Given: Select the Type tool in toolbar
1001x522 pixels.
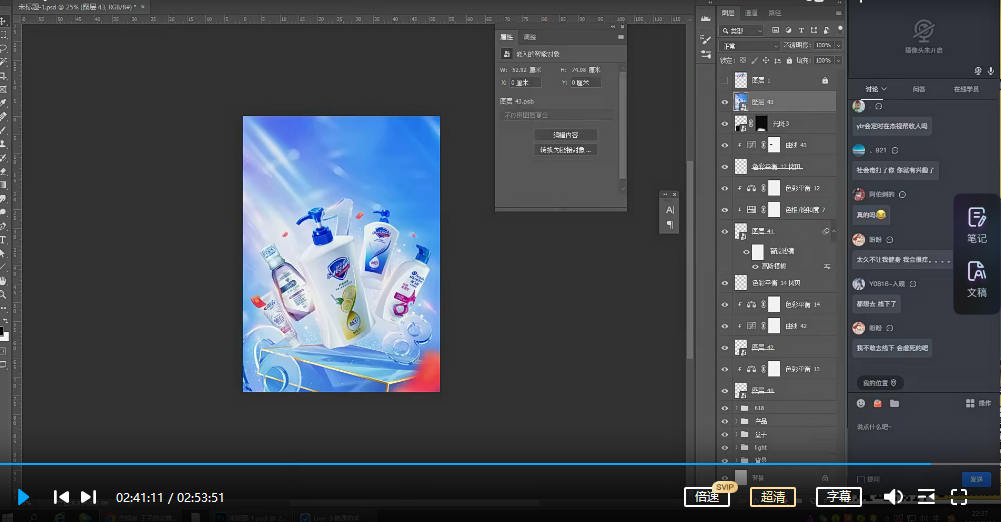Looking at the screenshot, I should 4,240.
